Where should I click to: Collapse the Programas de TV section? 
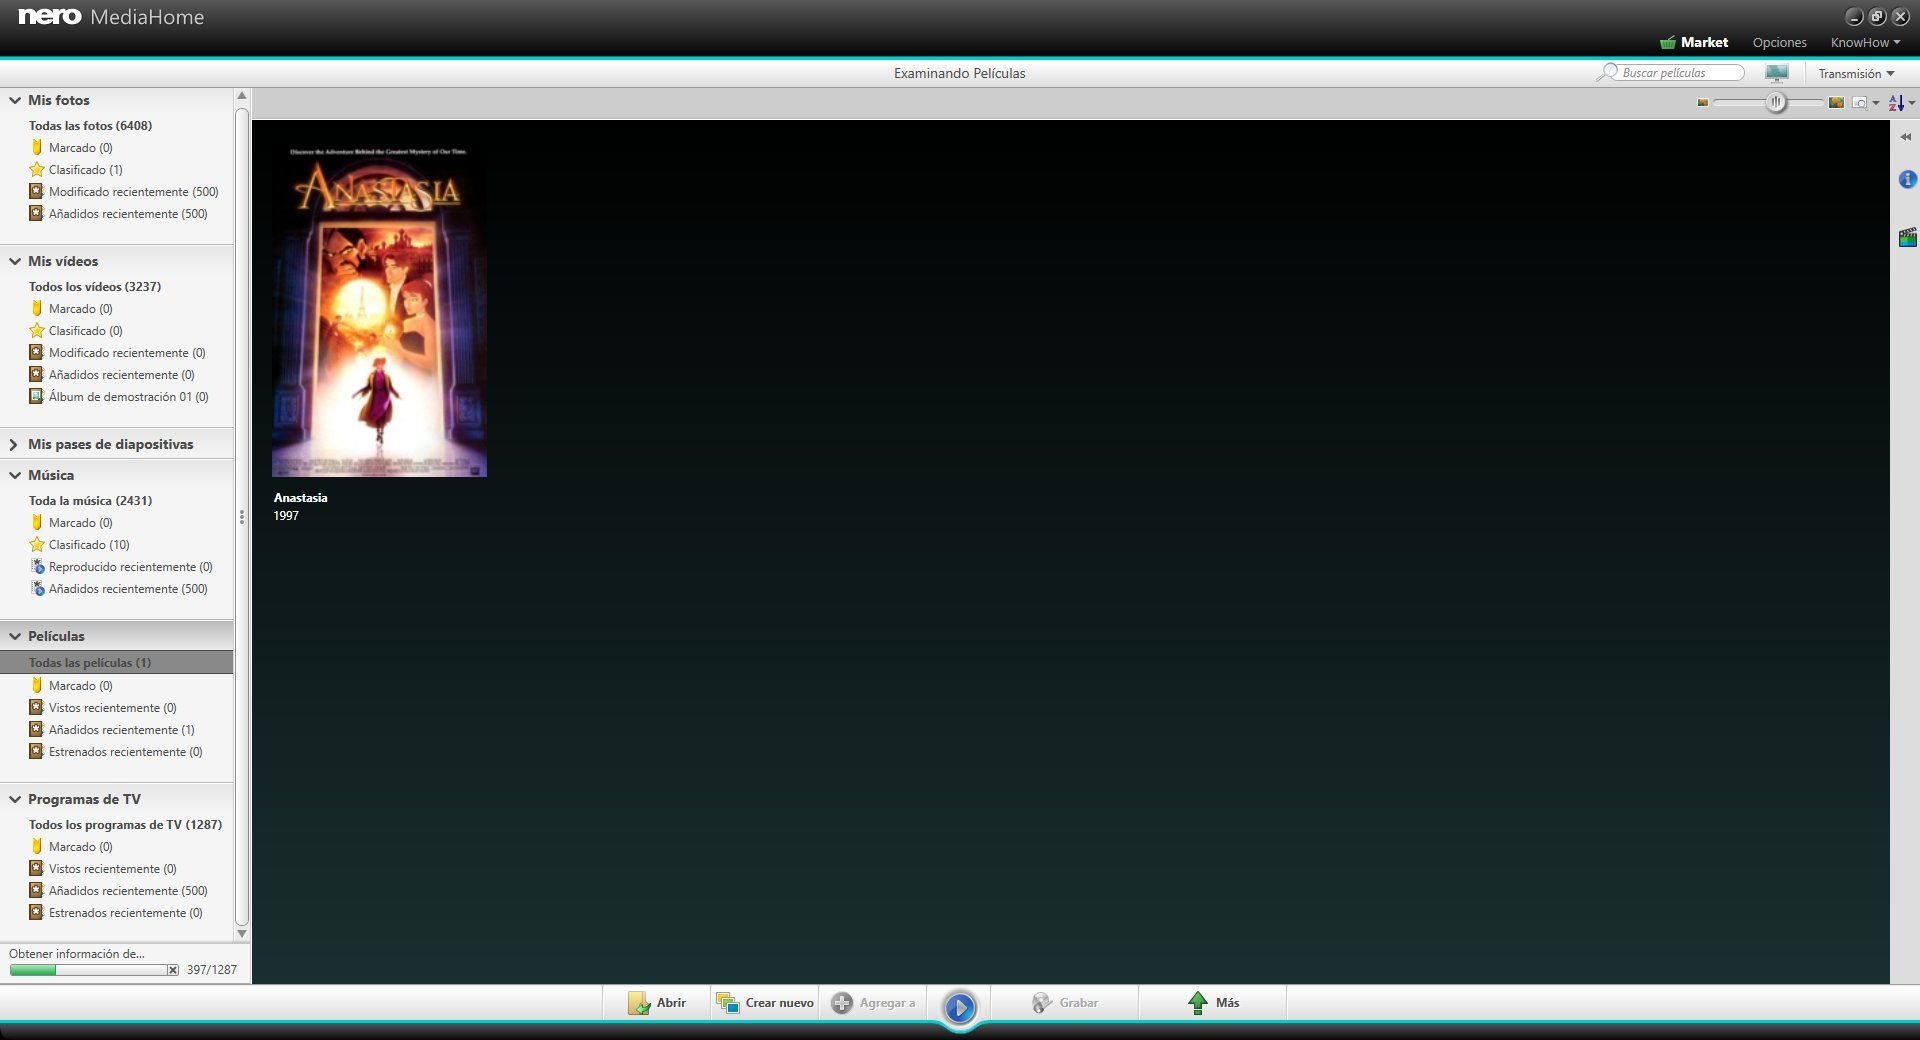[15, 799]
